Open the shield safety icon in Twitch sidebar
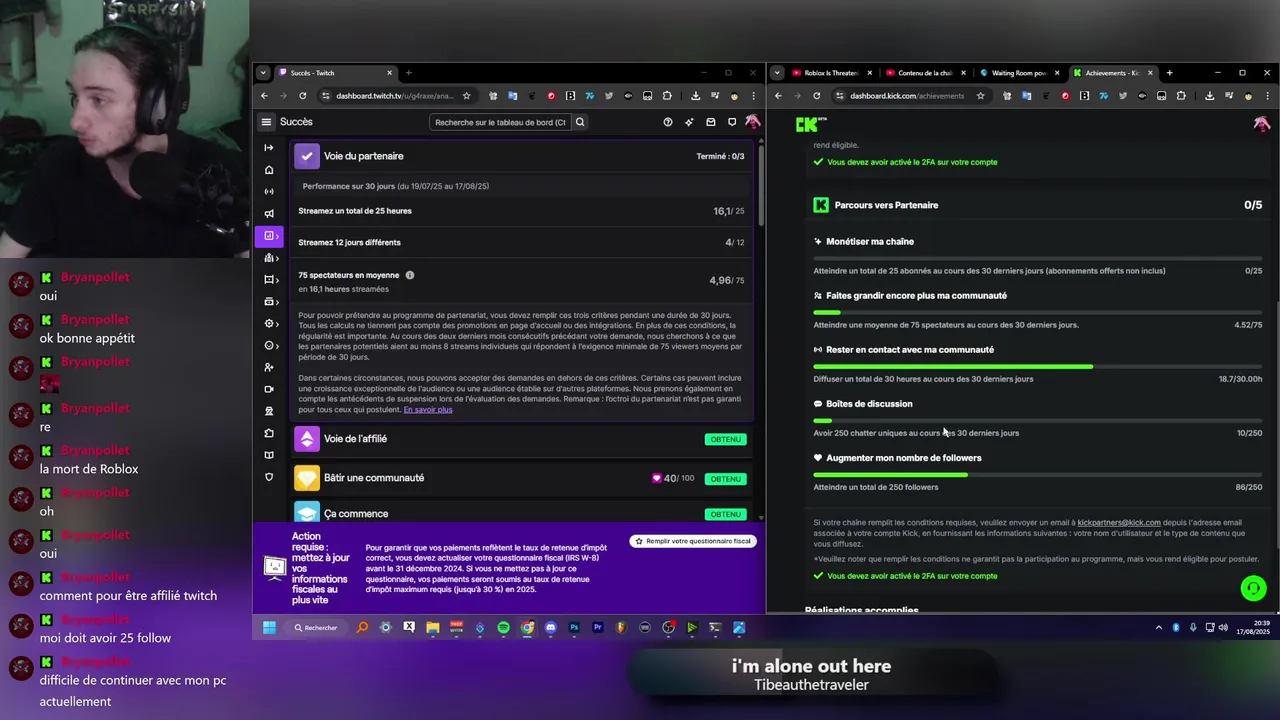The image size is (1280, 720). (x=268, y=477)
